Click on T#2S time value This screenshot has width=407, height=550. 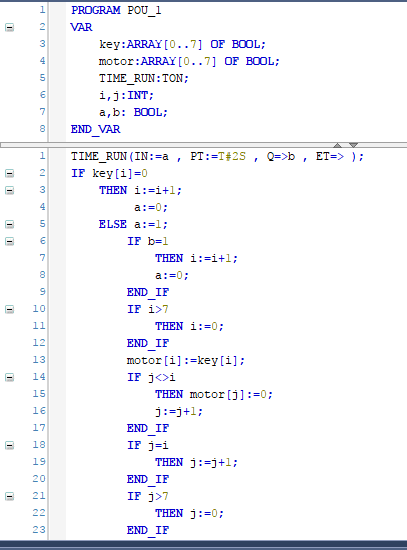[232, 156]
